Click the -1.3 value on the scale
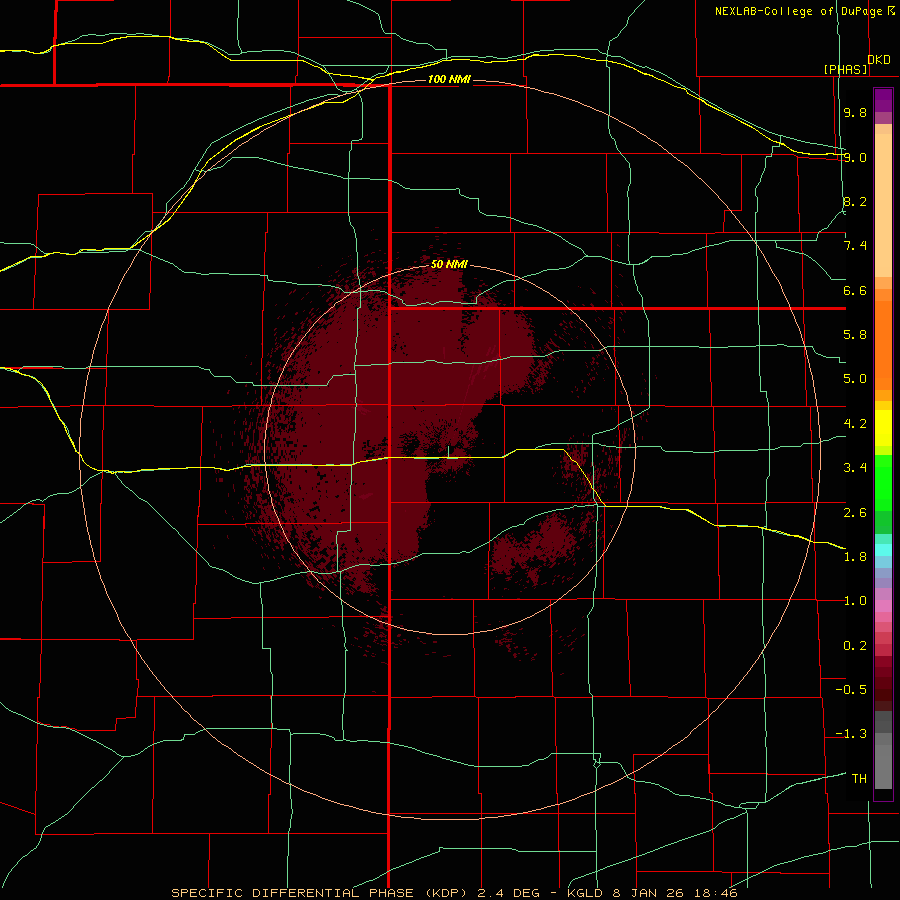The image size is (900, 900). (851, 734)
